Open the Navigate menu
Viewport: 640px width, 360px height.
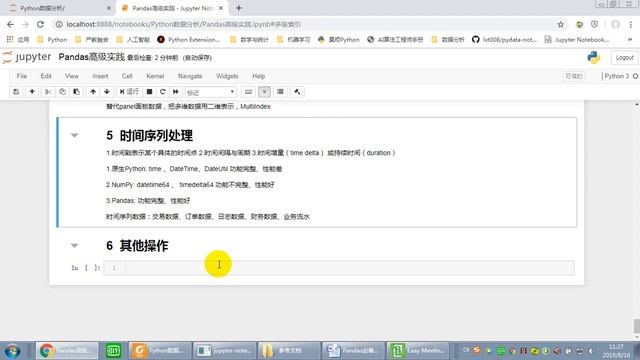(x=190, y=76)
